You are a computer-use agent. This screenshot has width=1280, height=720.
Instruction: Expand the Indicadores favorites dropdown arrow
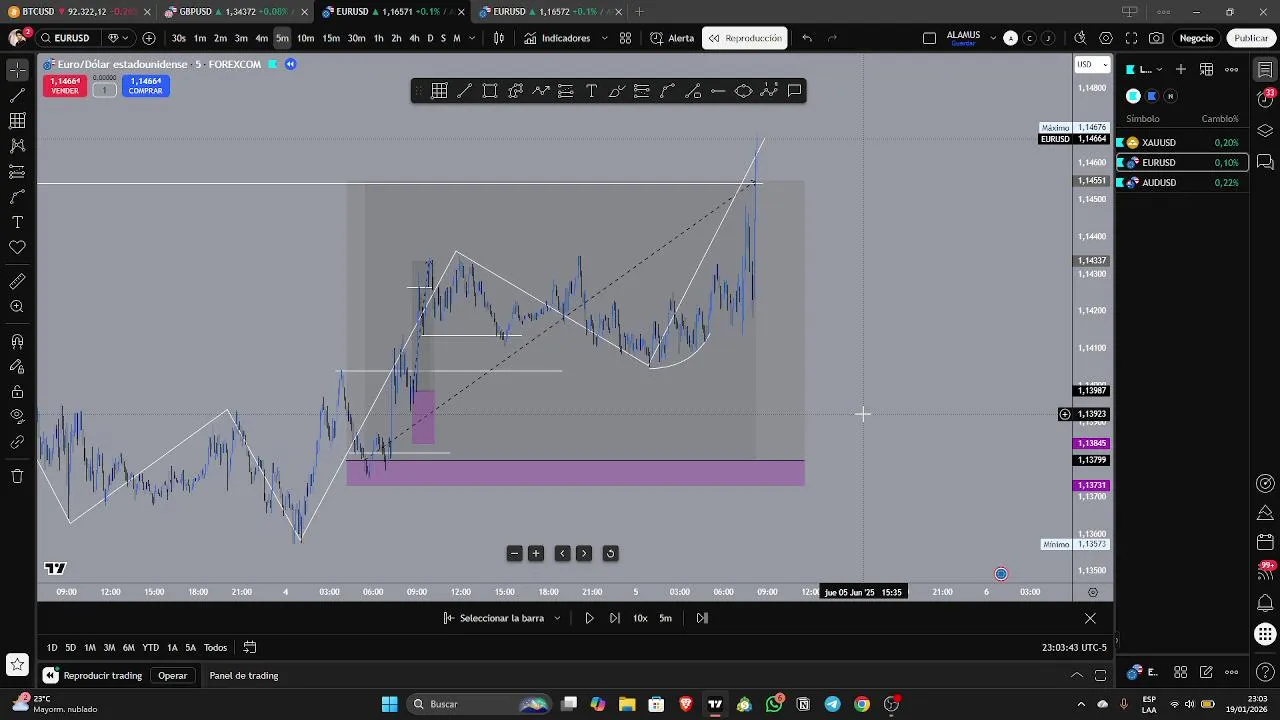click(603, 38)
